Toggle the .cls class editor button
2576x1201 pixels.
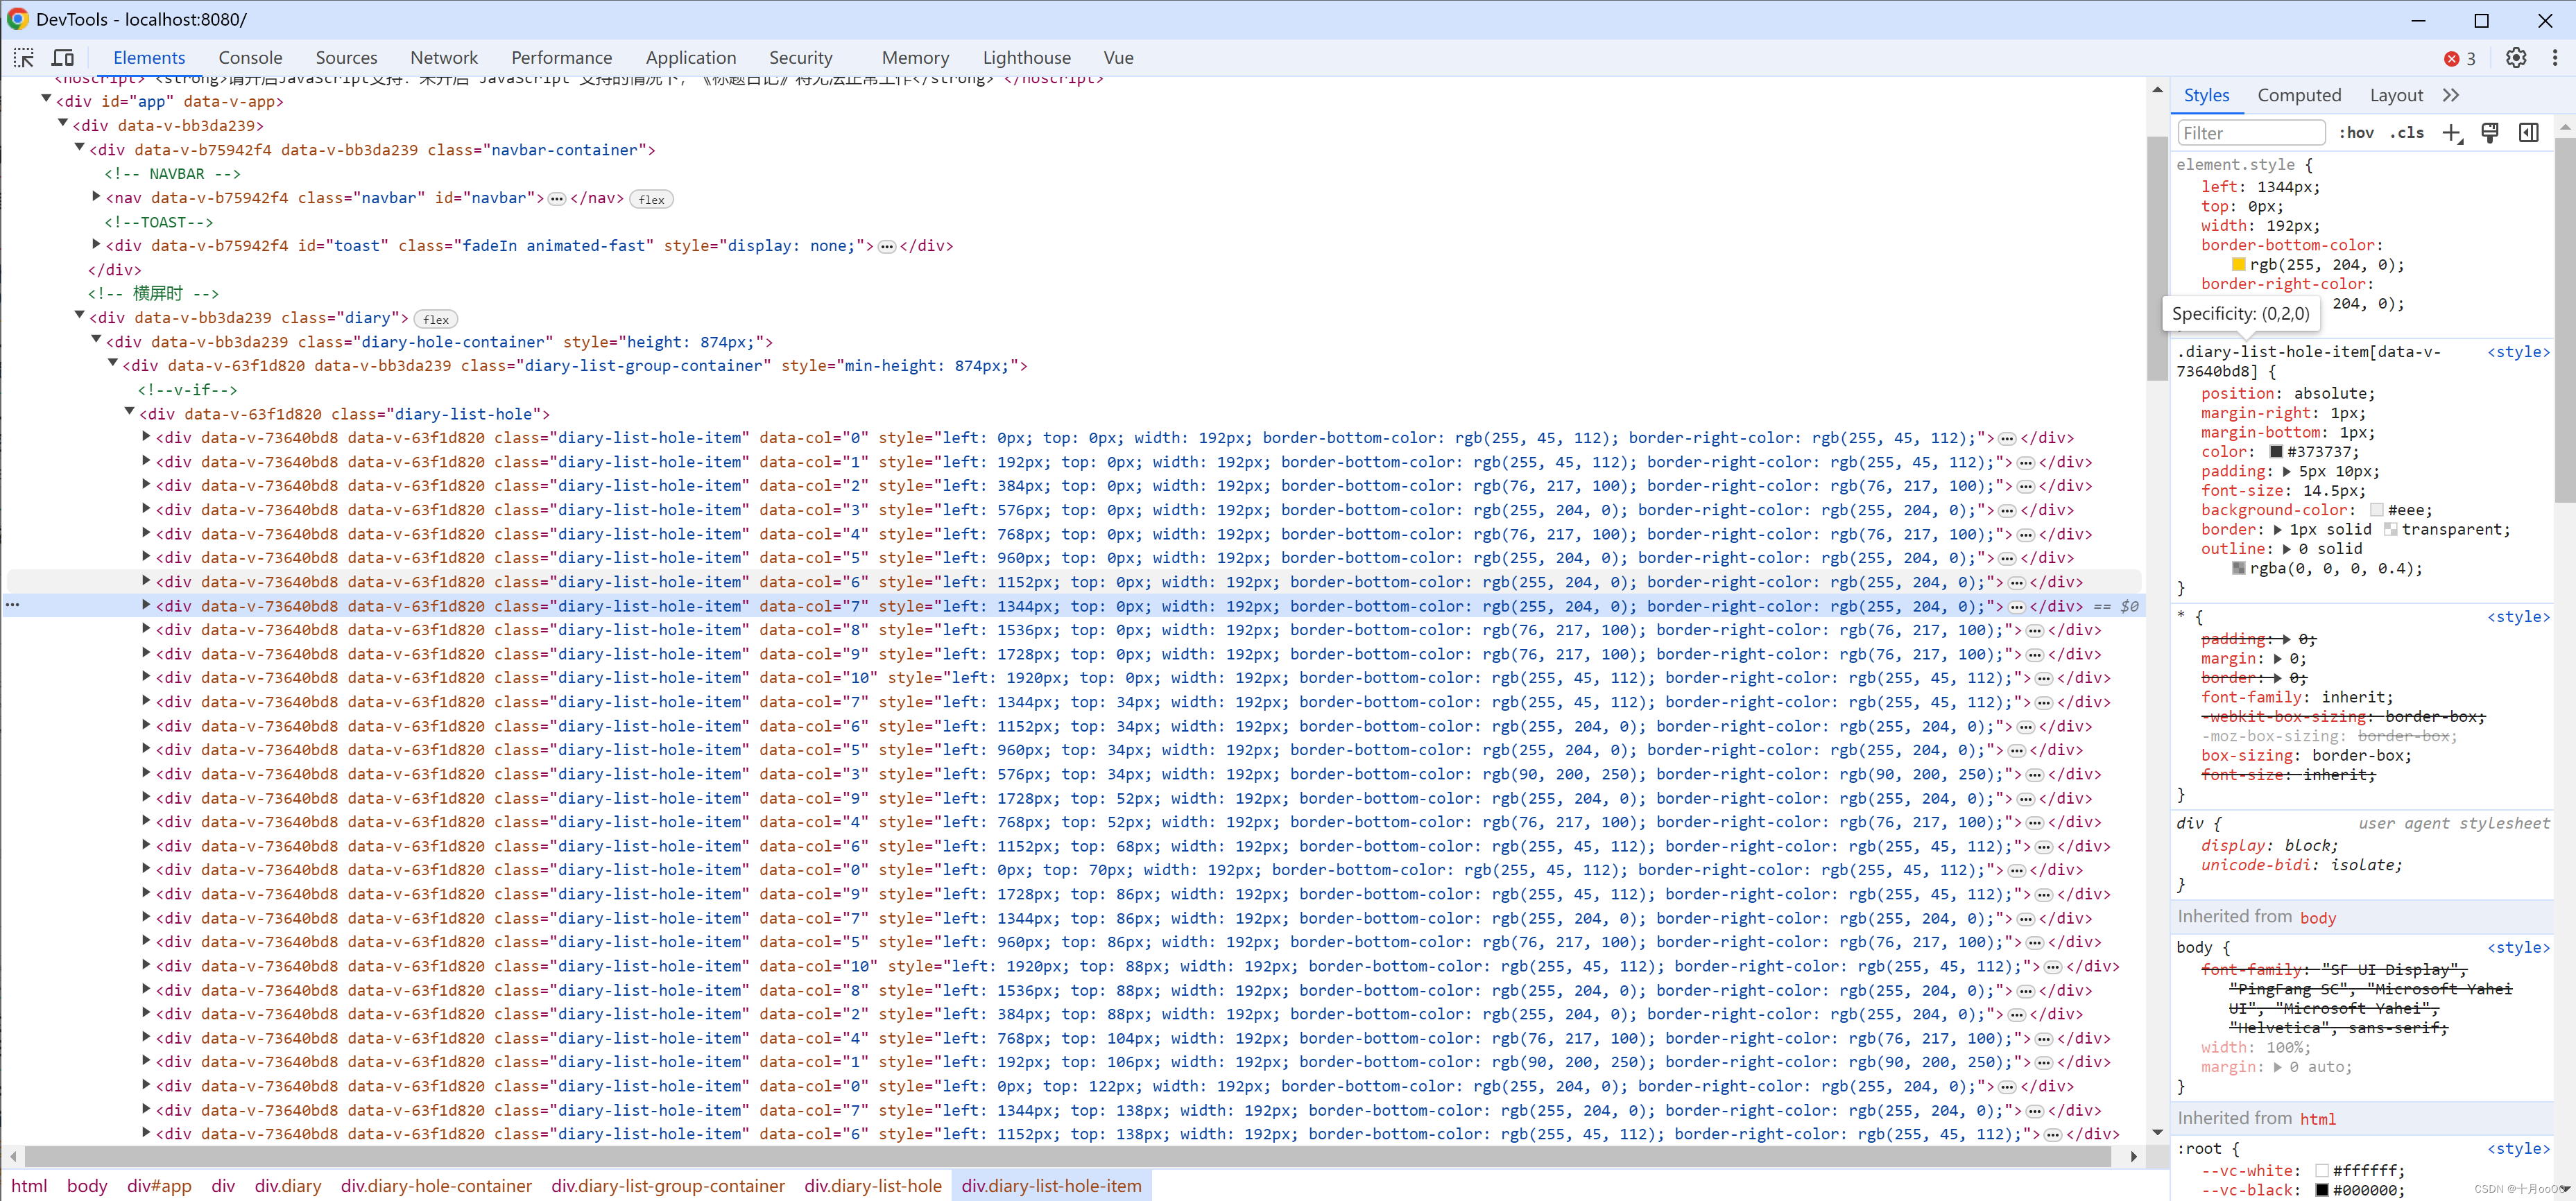click(x=2406, y=133)
